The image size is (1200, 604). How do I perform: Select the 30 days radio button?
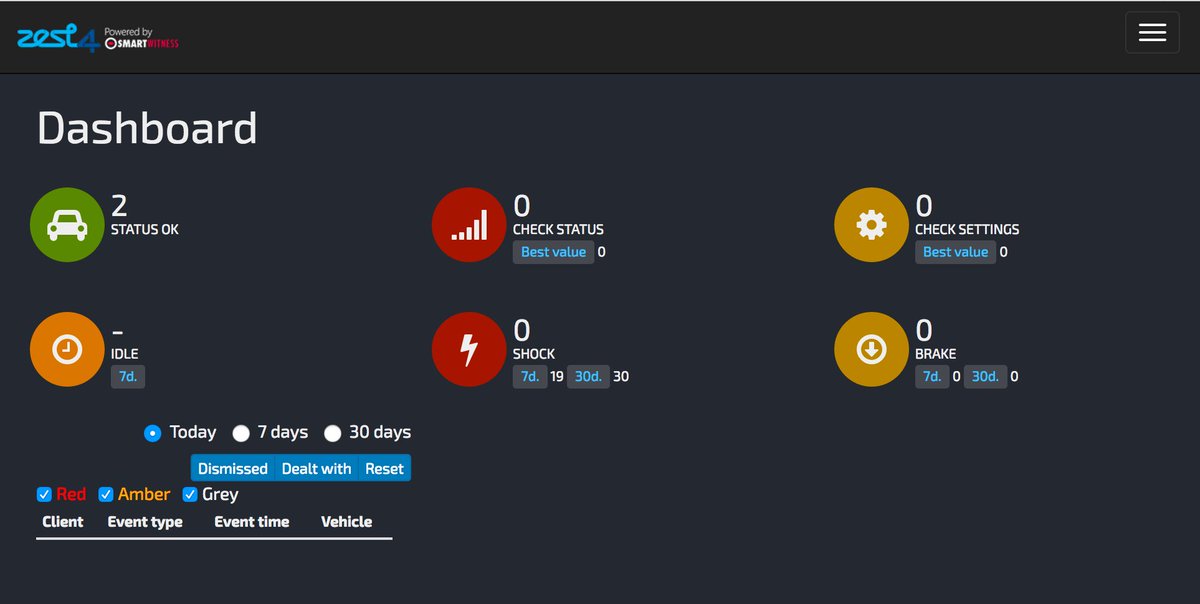[332, 433]
